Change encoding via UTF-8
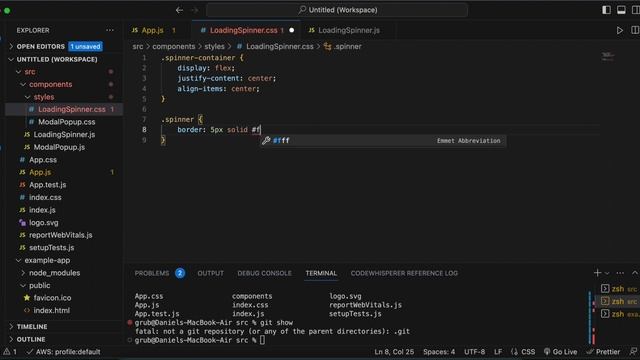 pos(474,352)
